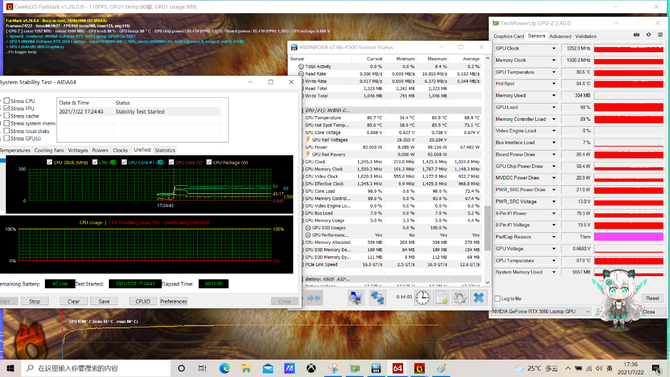Image resolution: width=670 pixels, height=377 pixels.
Task: Click the HWiNFO expand arrows icon
Action: coord(314,298)
